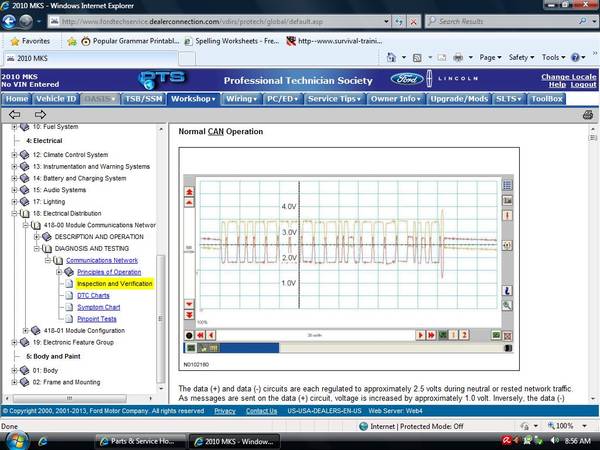The image size is (600, 450).
Task: Open the Home tab
Action: point(16,99)
